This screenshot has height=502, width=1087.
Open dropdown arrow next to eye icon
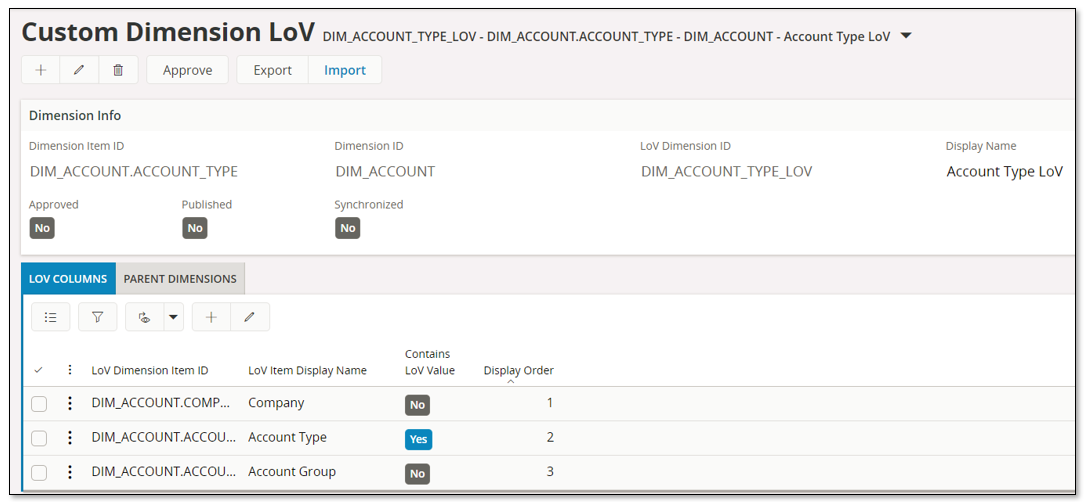[x=173, y=317]
